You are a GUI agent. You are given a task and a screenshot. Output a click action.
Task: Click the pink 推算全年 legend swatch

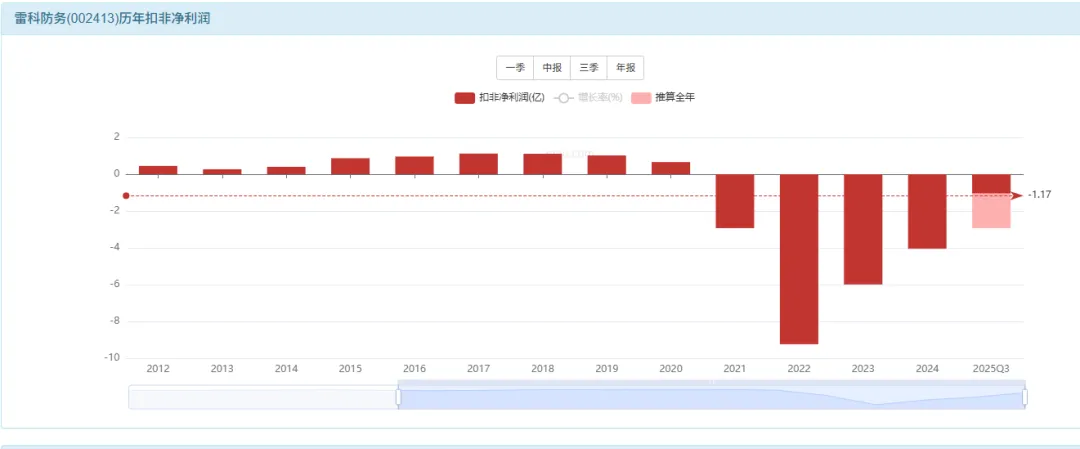tap(641, 98)
